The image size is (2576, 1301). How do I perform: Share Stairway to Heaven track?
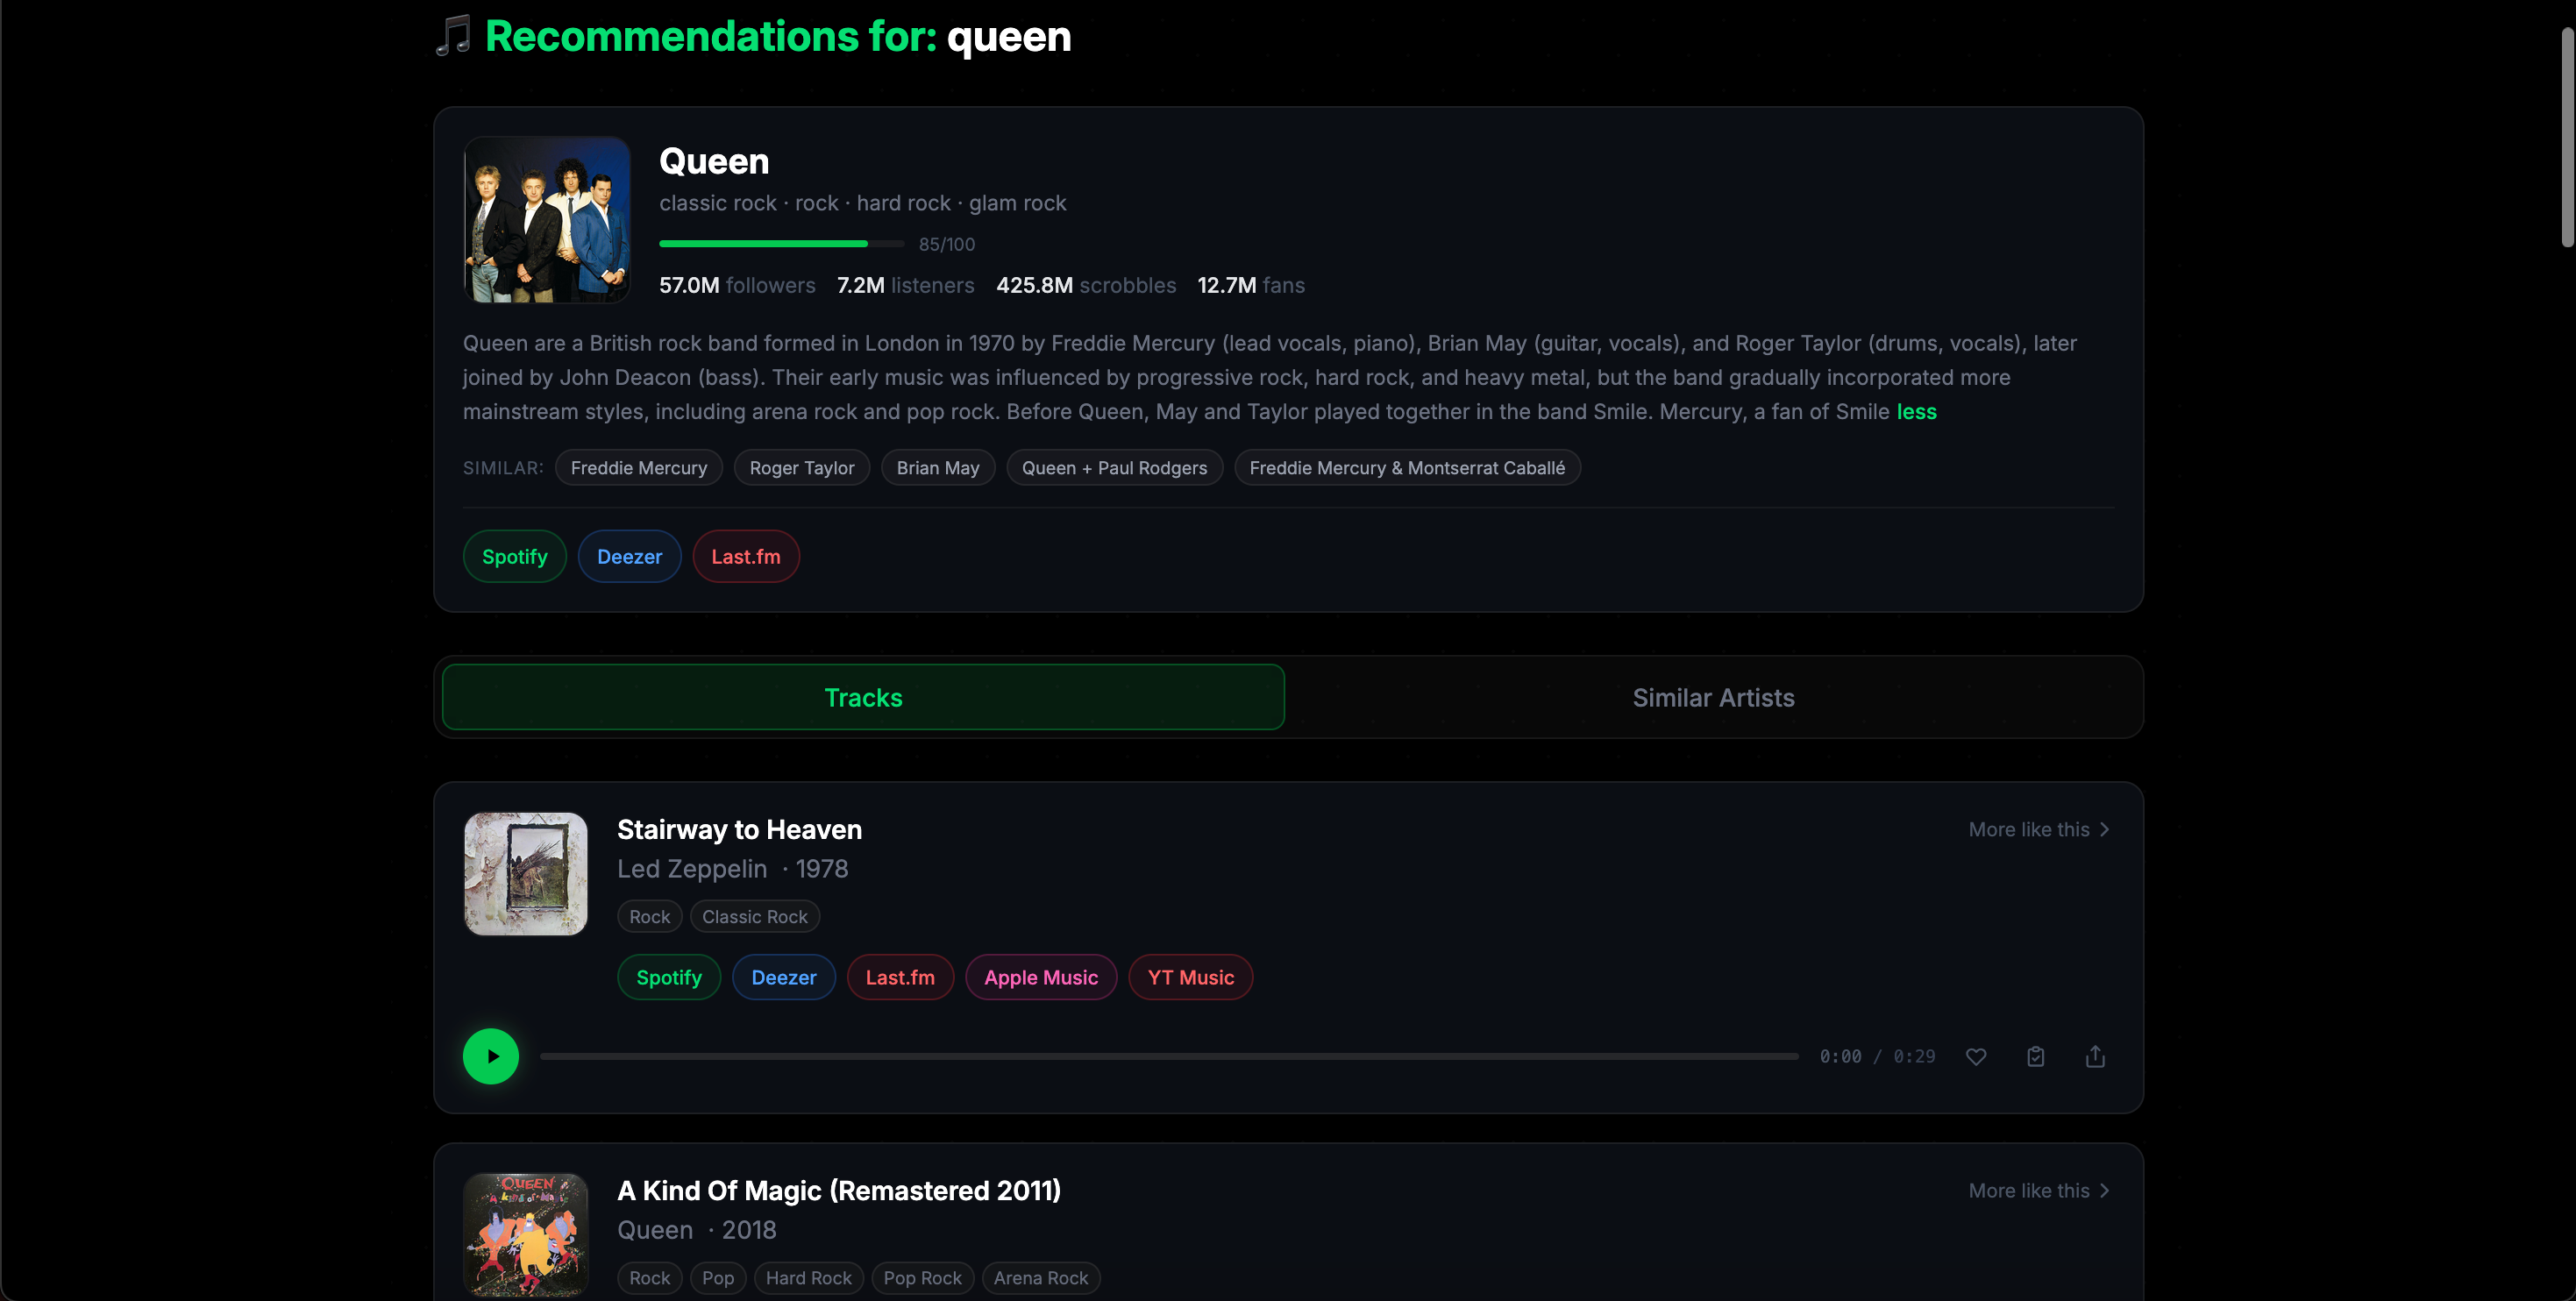coord(2095,1056)
